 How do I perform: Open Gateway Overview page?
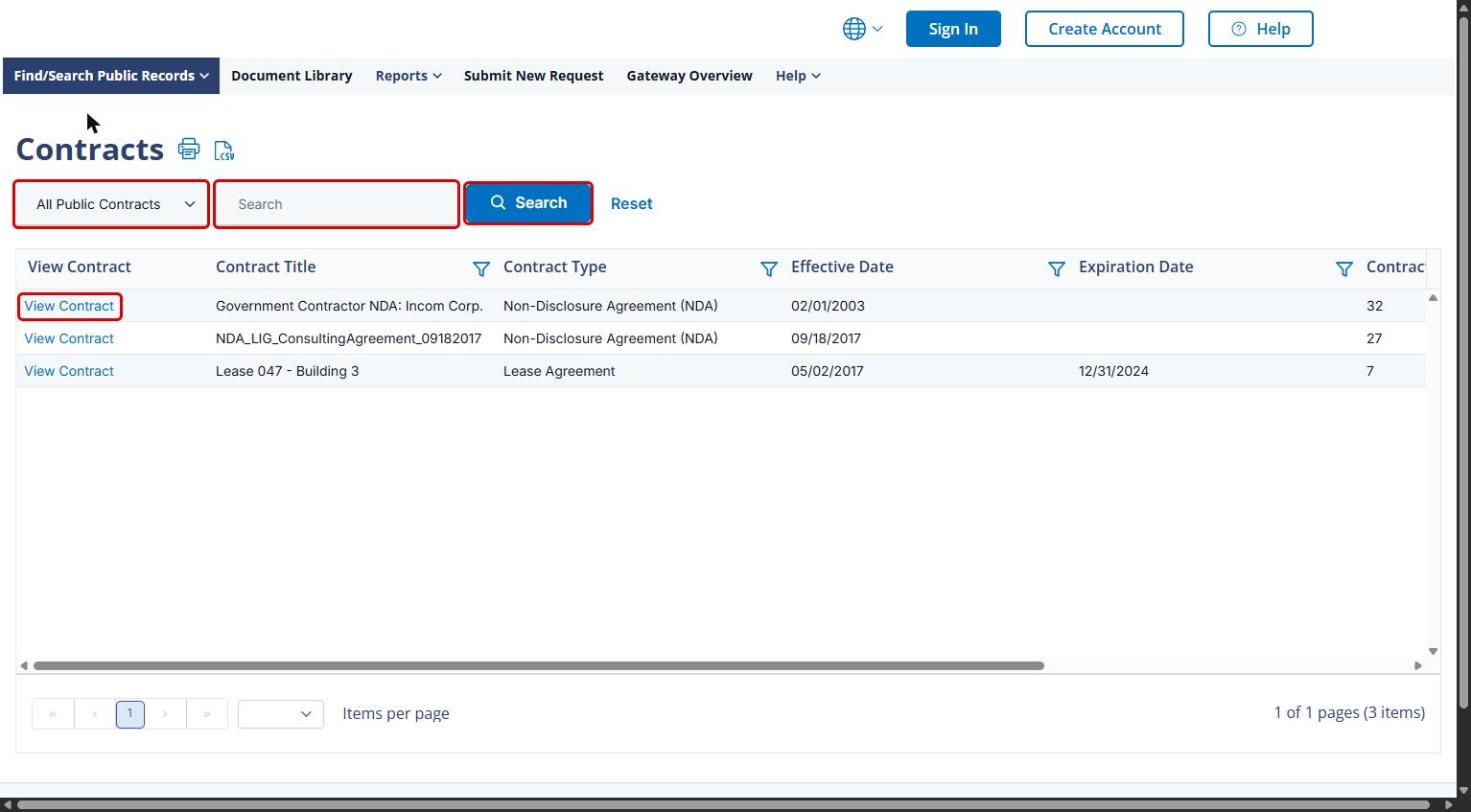(x=690, y=76)
